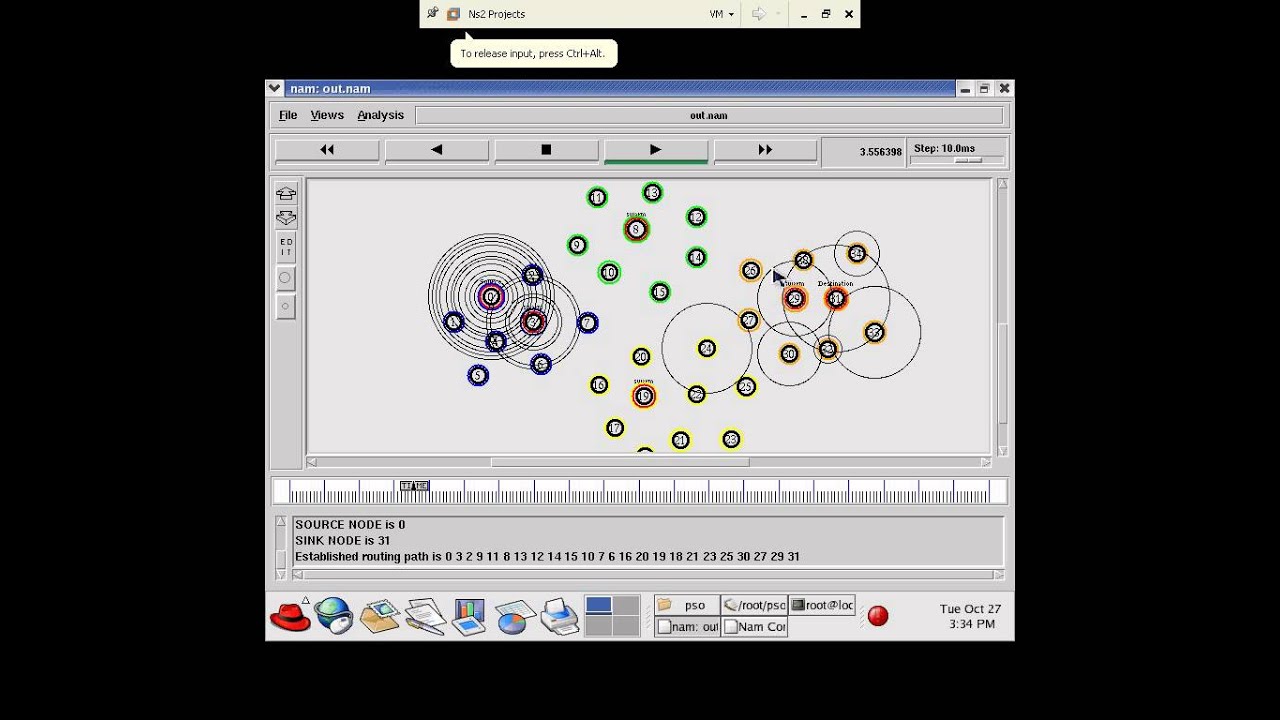Click the rewind double-arrow playback button
Image resolution: width=1280 pixels, height=720 pixels.
[327, 150]
